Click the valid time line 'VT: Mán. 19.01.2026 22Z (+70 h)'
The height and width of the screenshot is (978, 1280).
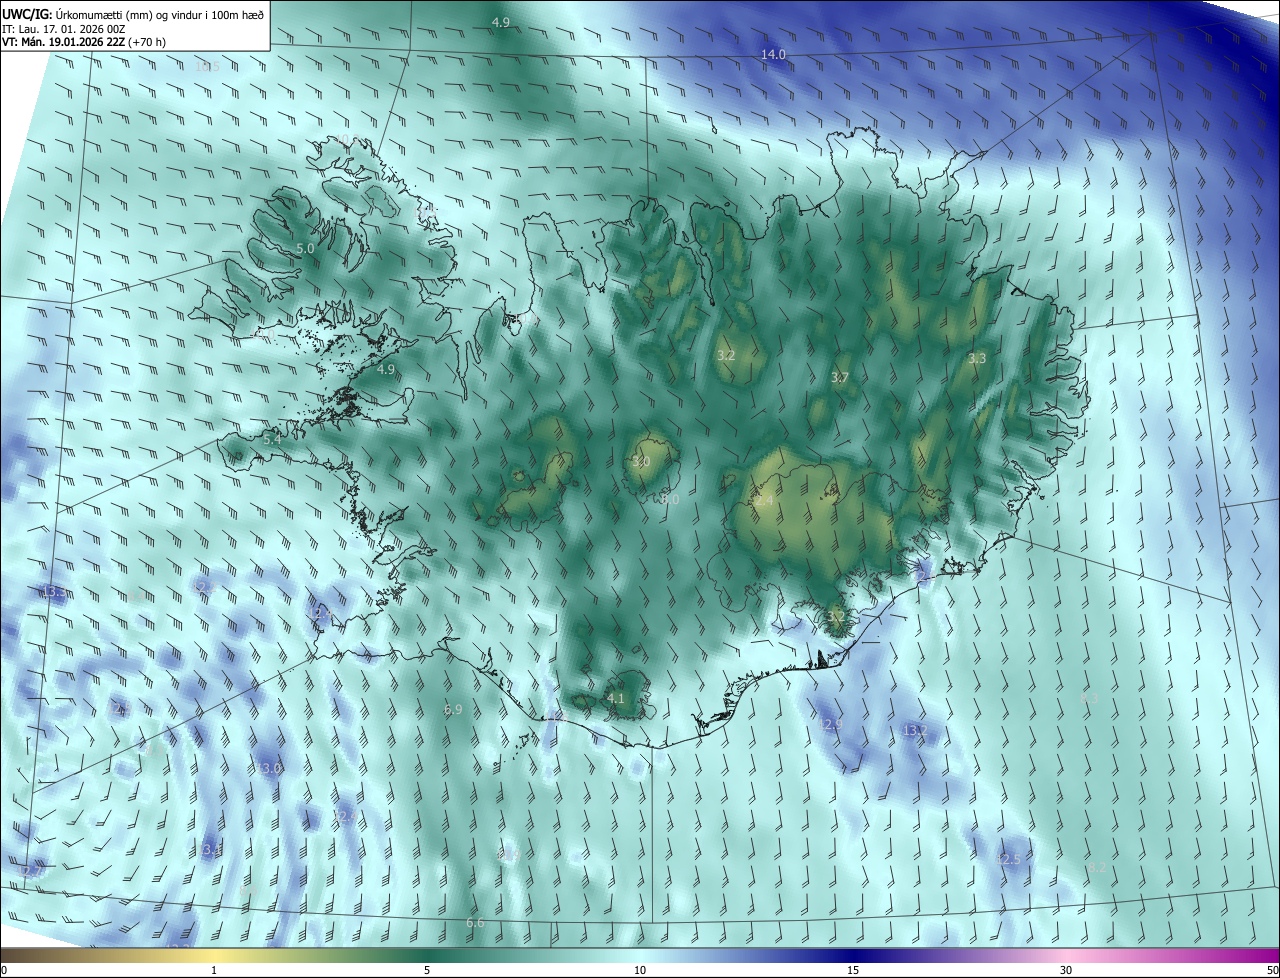click(x=84, y=42)
